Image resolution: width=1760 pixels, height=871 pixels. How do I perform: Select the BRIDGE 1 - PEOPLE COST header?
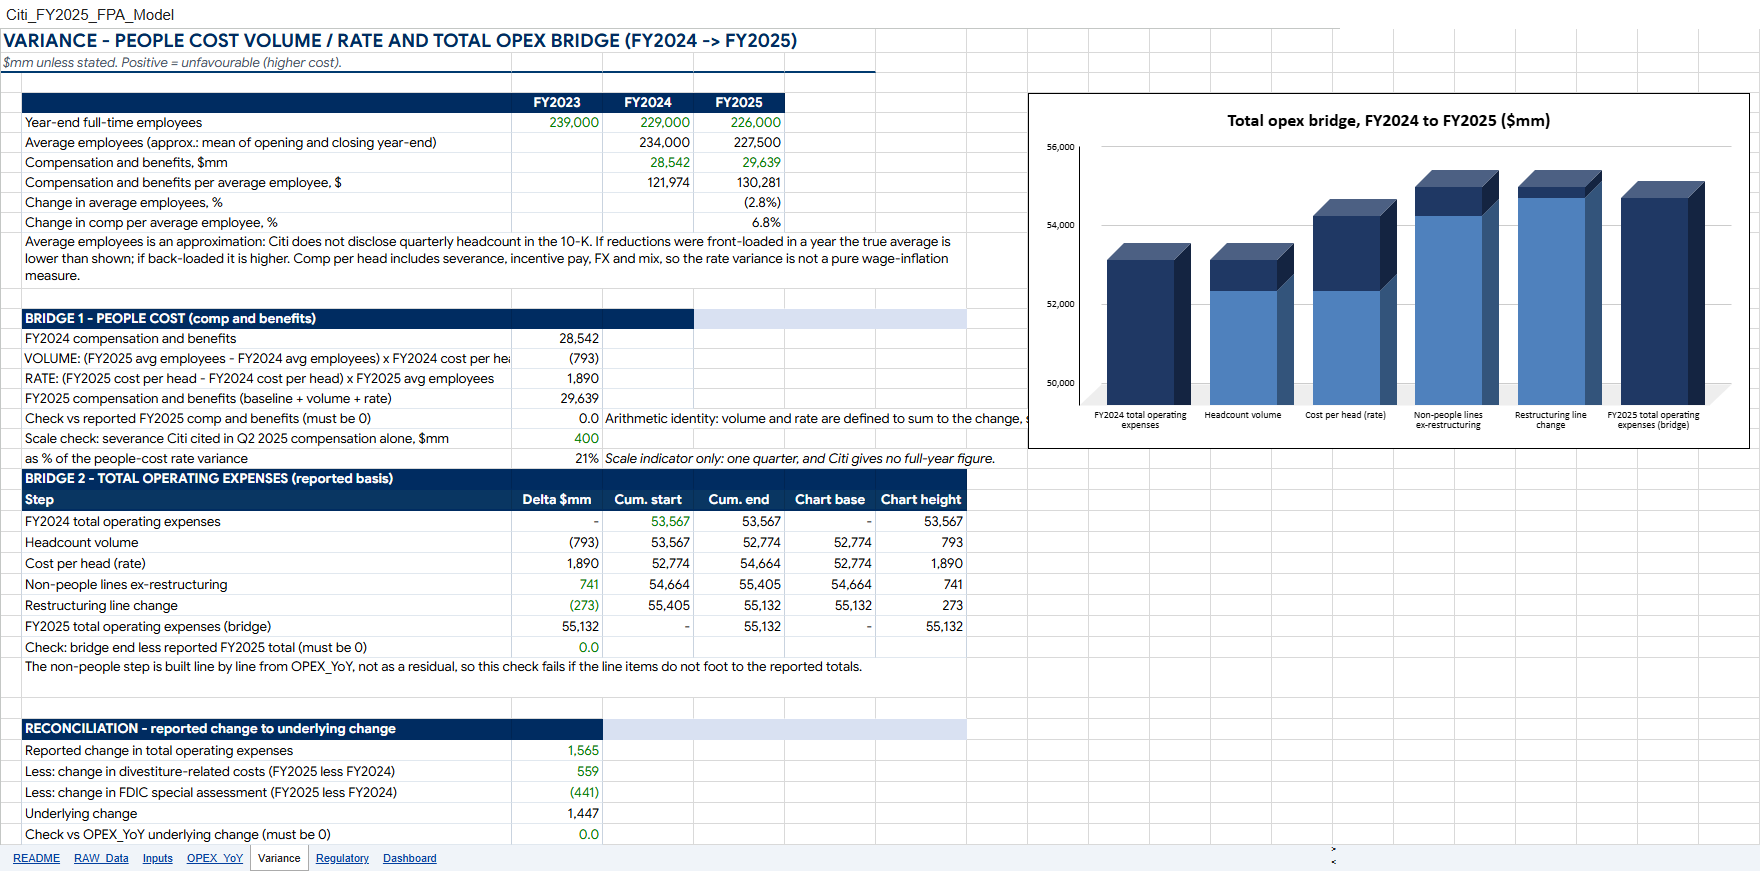coord(358,318)
